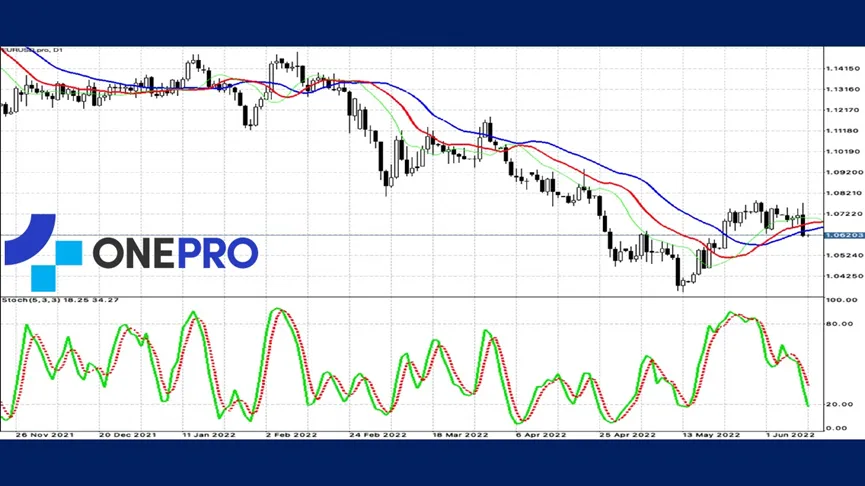Select the 13 May 2022 date label
Image resolution: width=865 pixels, height=486 pixels.
(711, 435)
